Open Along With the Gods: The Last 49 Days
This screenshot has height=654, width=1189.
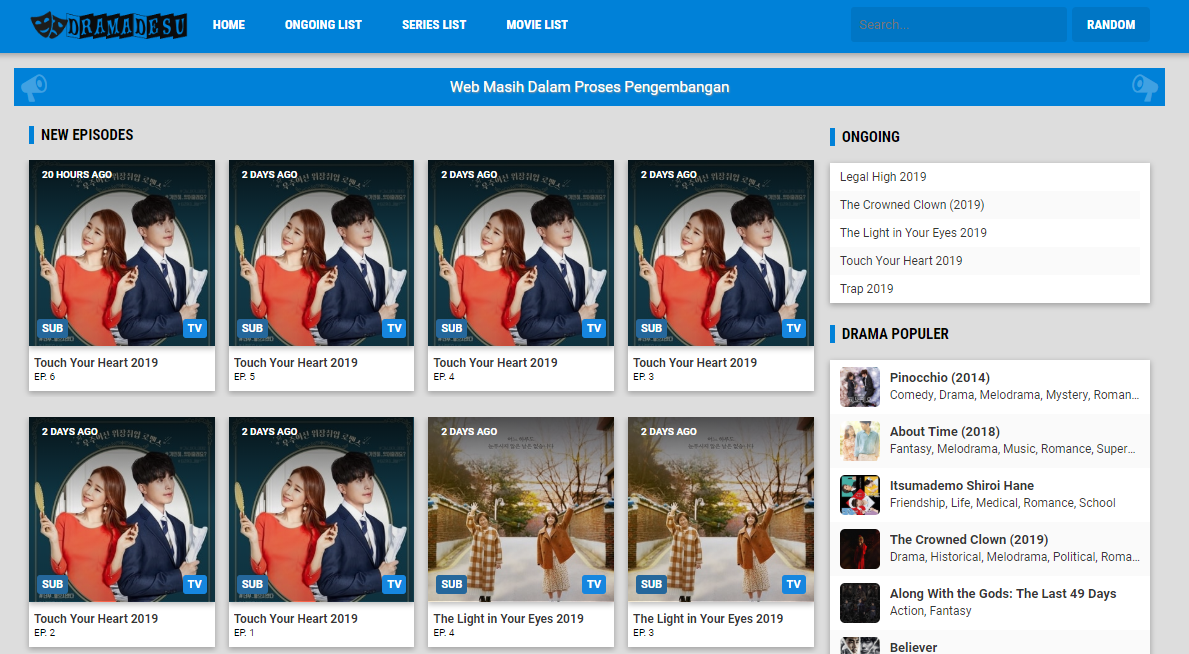[x=1002, y=594]
